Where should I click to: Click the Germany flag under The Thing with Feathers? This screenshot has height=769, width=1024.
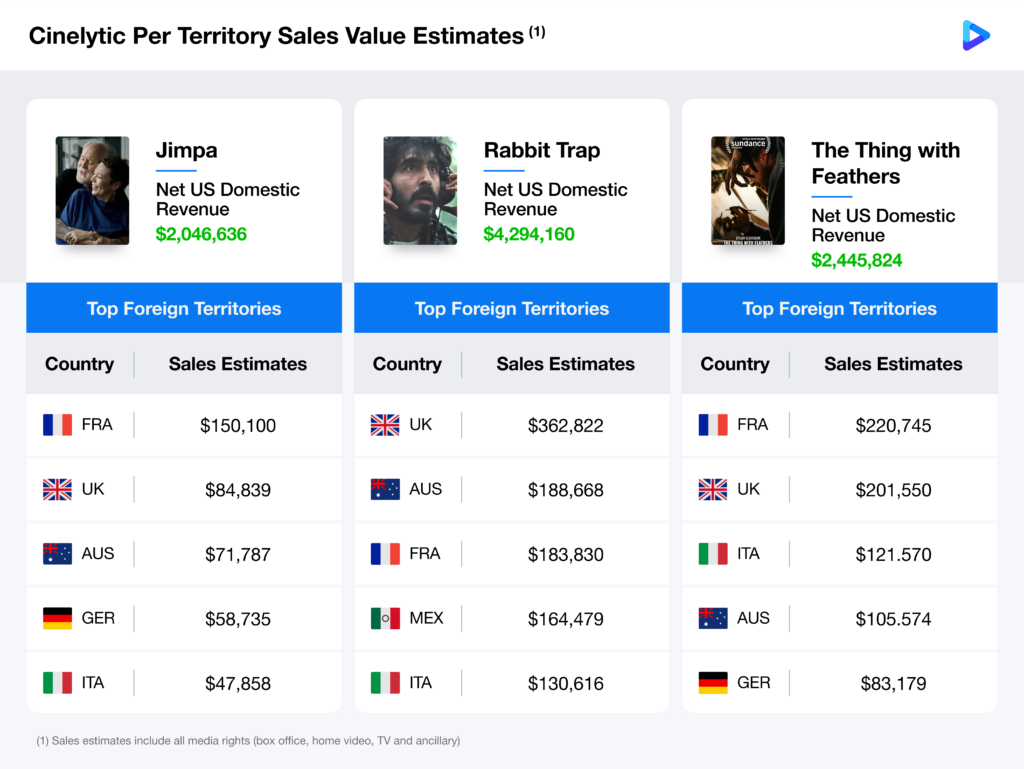pos(713,683)
